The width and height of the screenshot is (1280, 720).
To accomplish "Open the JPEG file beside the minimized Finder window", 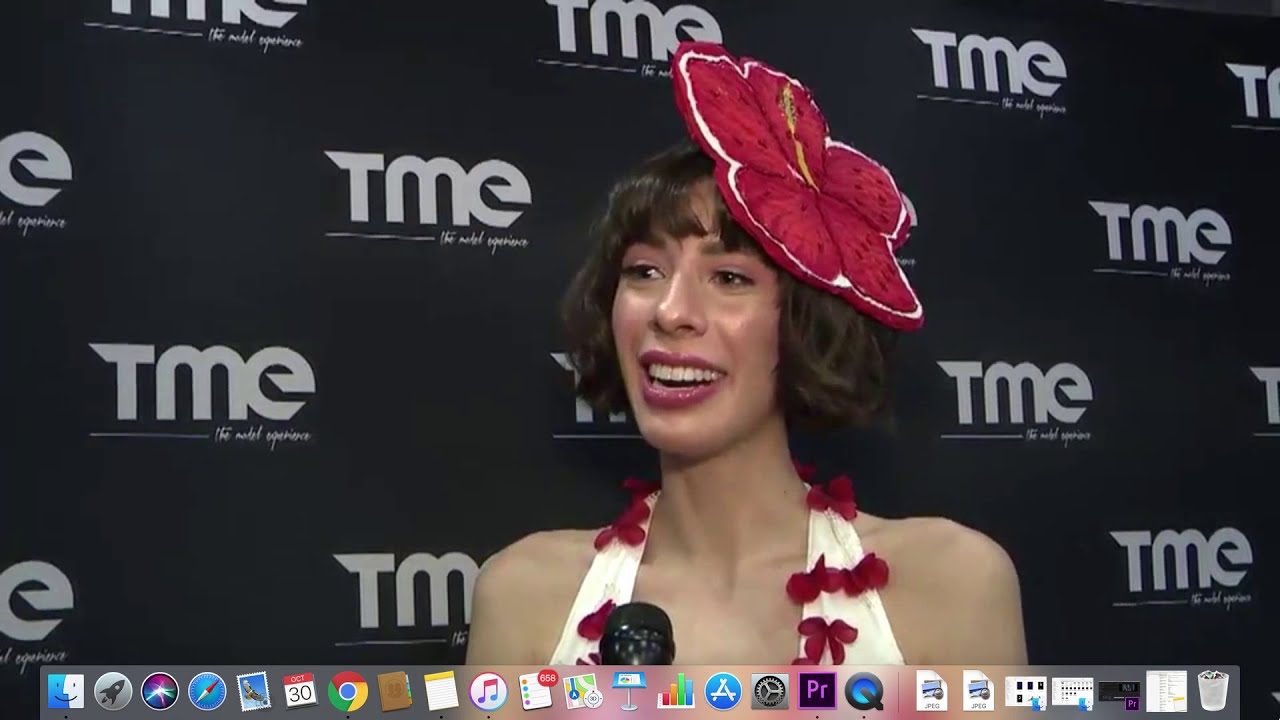I will coord(979,691).
